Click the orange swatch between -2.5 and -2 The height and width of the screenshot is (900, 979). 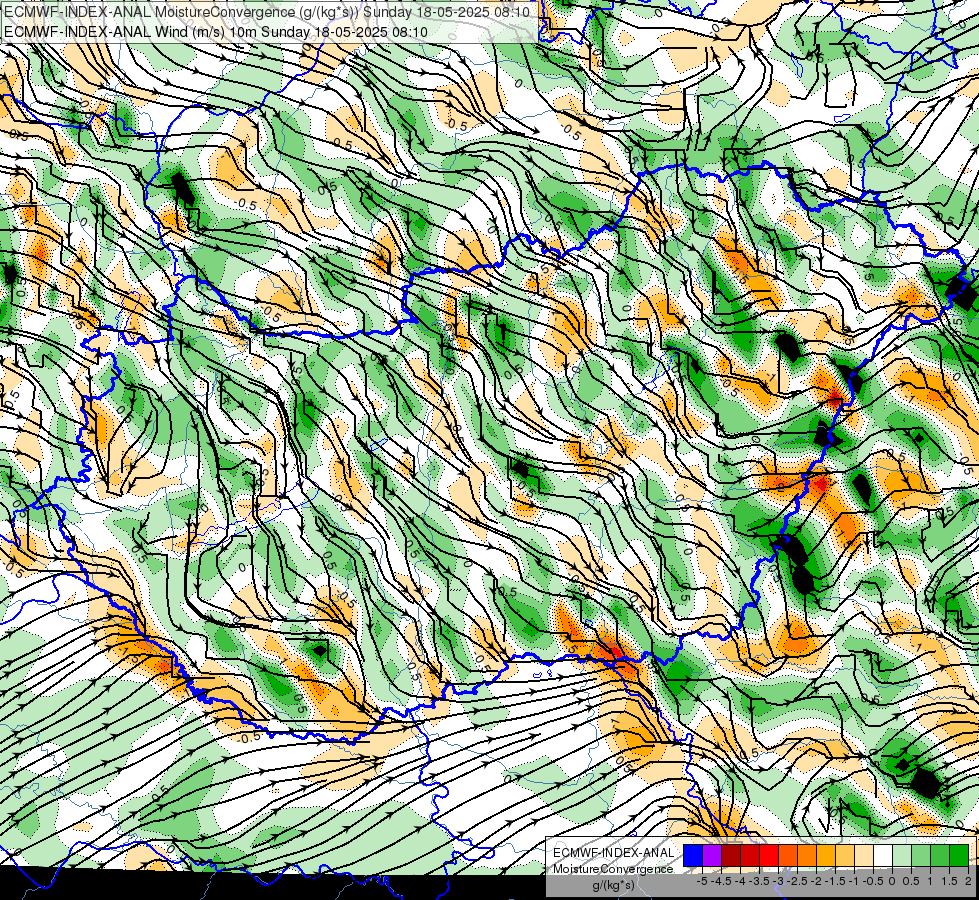tap(807, 856)
